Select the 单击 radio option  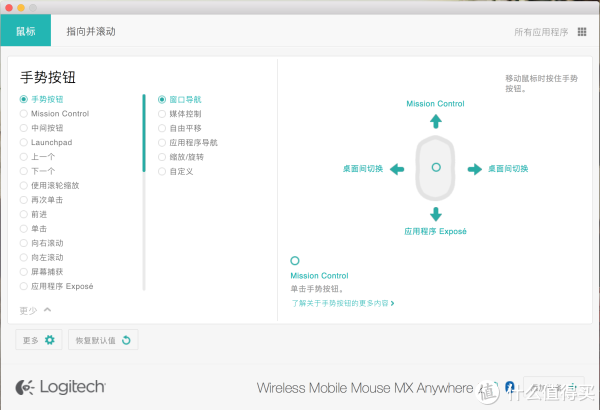click(24, 229)
